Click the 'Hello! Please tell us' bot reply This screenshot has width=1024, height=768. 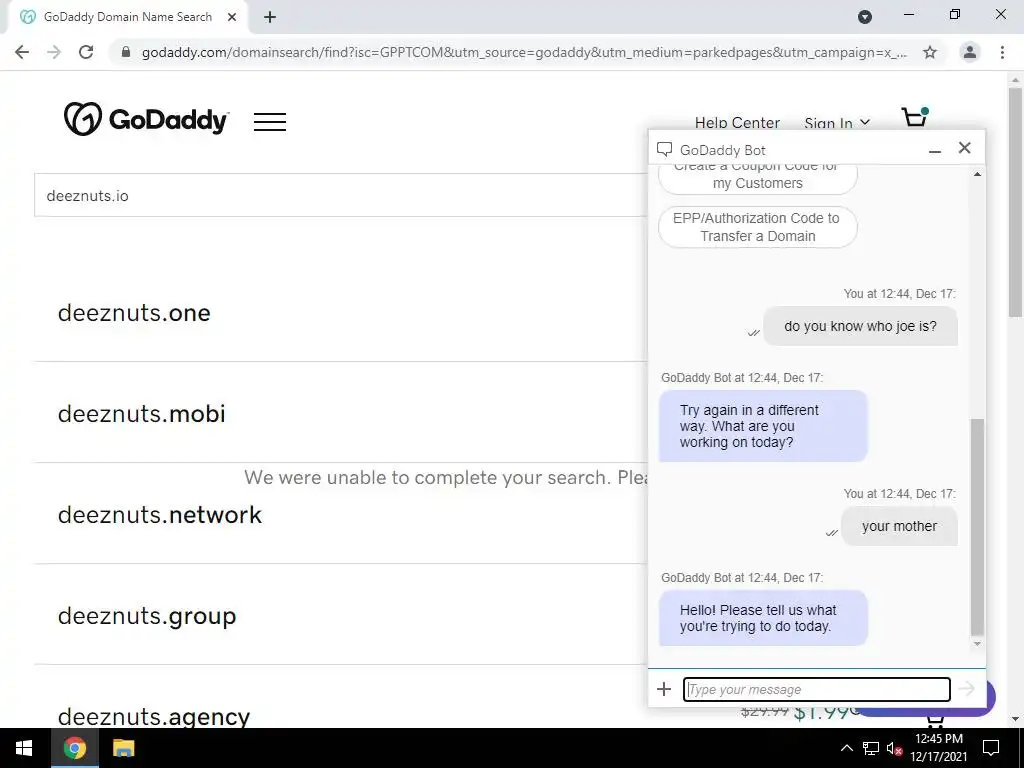(763, 618)
